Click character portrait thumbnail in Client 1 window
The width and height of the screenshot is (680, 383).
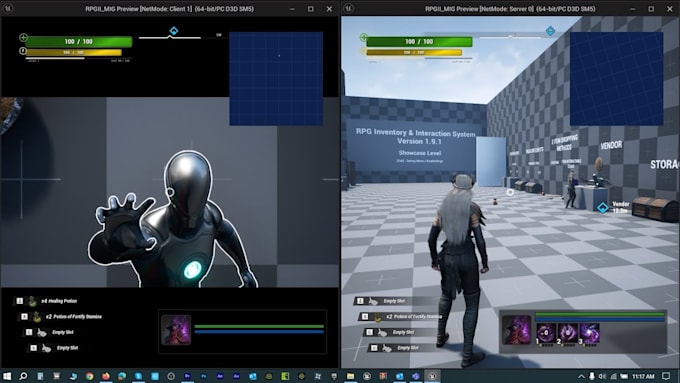pos(176,330)
